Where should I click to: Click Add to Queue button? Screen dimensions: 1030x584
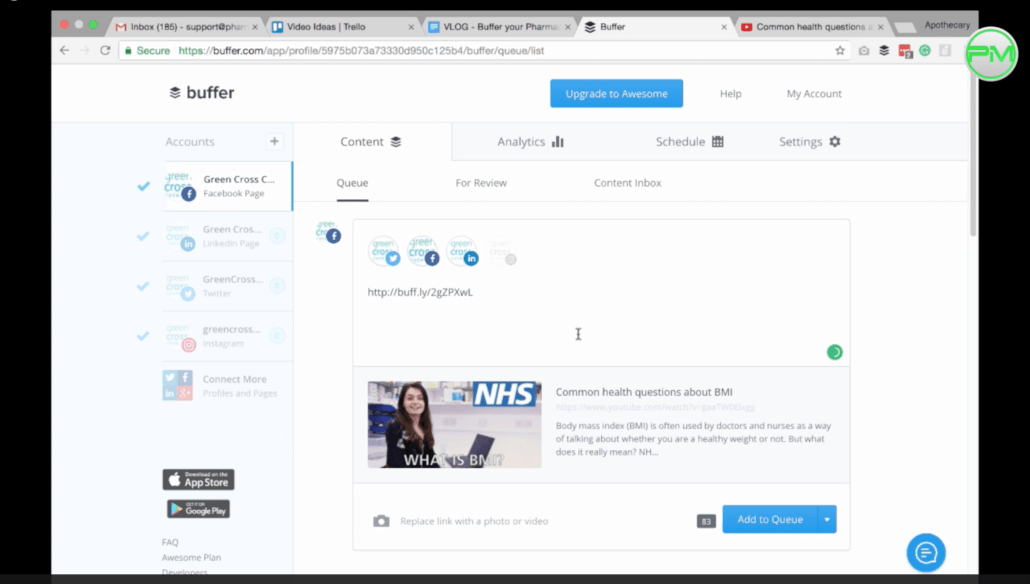[770, 519]
